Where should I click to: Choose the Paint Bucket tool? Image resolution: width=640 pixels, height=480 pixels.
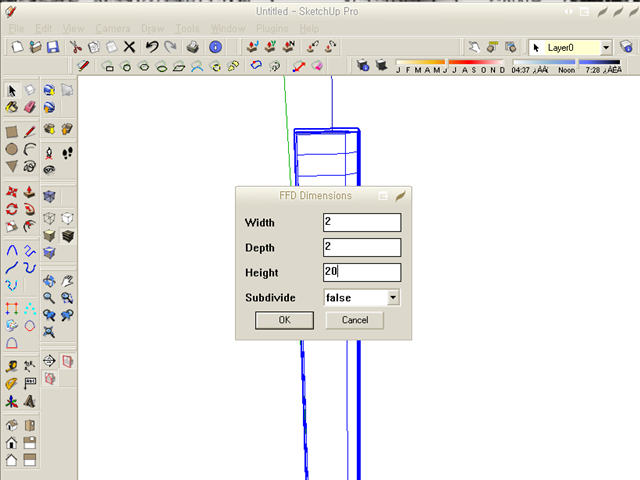pos(12,107)
